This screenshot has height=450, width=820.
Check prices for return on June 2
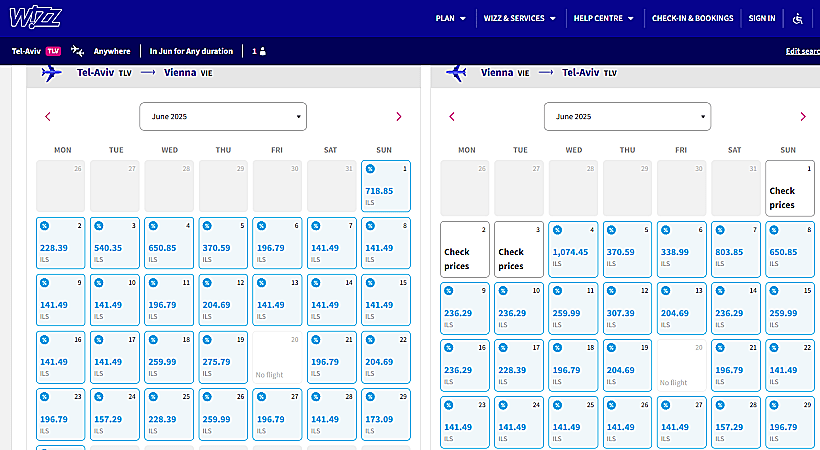pos(465,250)
